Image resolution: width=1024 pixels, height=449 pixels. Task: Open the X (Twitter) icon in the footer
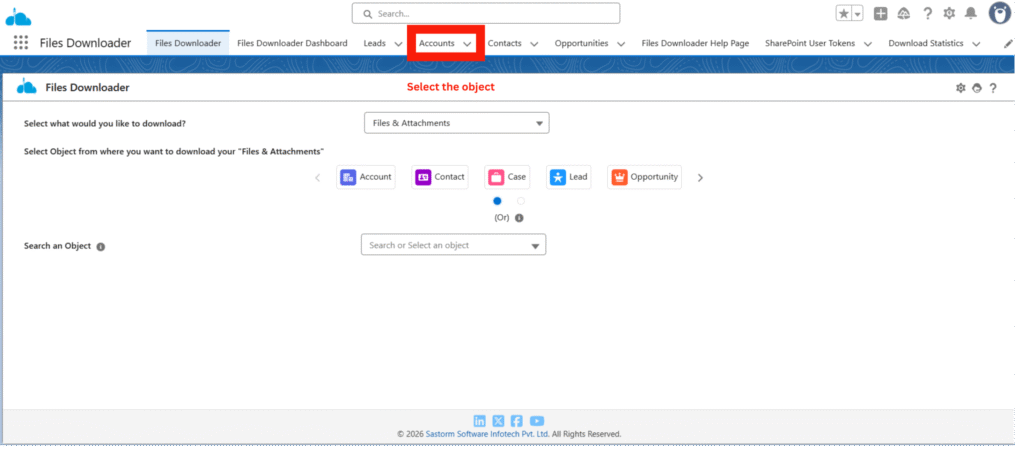(498, 421)
